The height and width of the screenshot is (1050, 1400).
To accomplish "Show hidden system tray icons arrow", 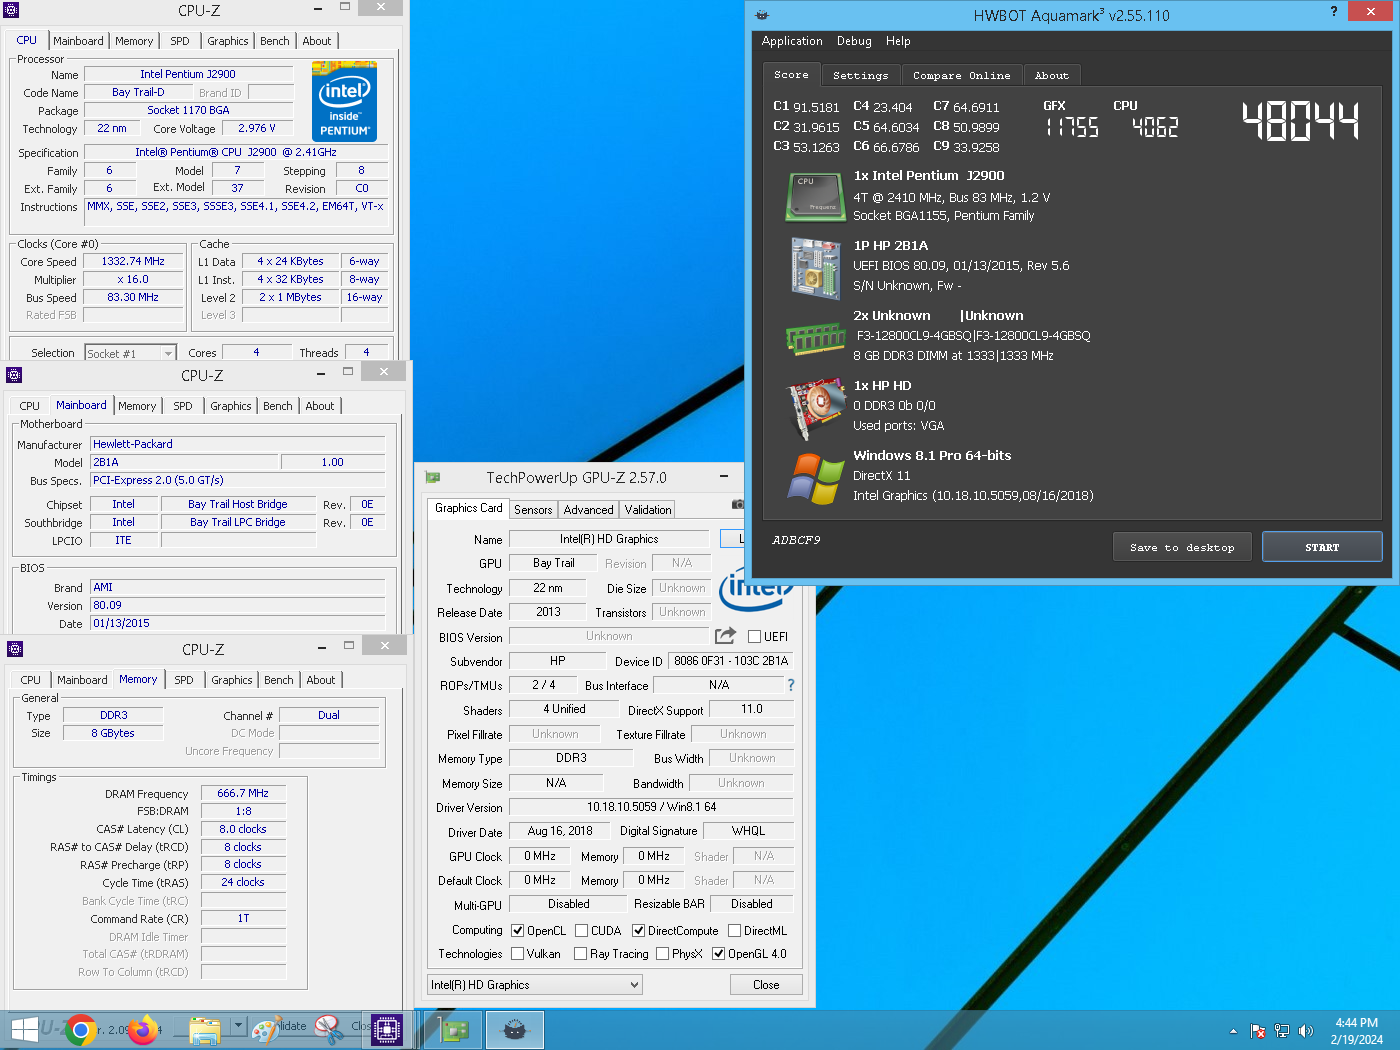I will [1233, 1031].
